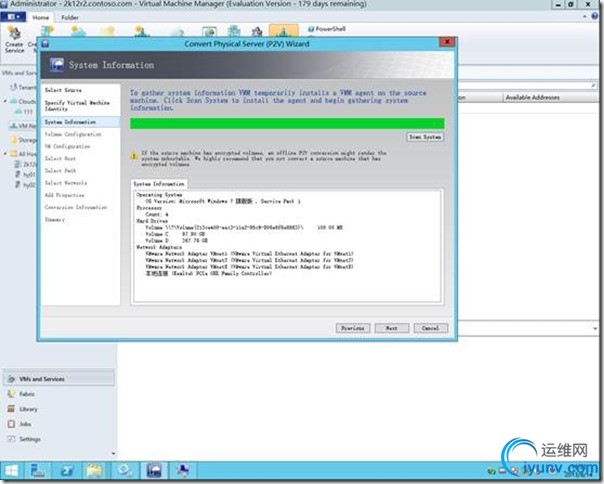Click the Windows Start button
The image size is (604, 484).
point(12,471)
